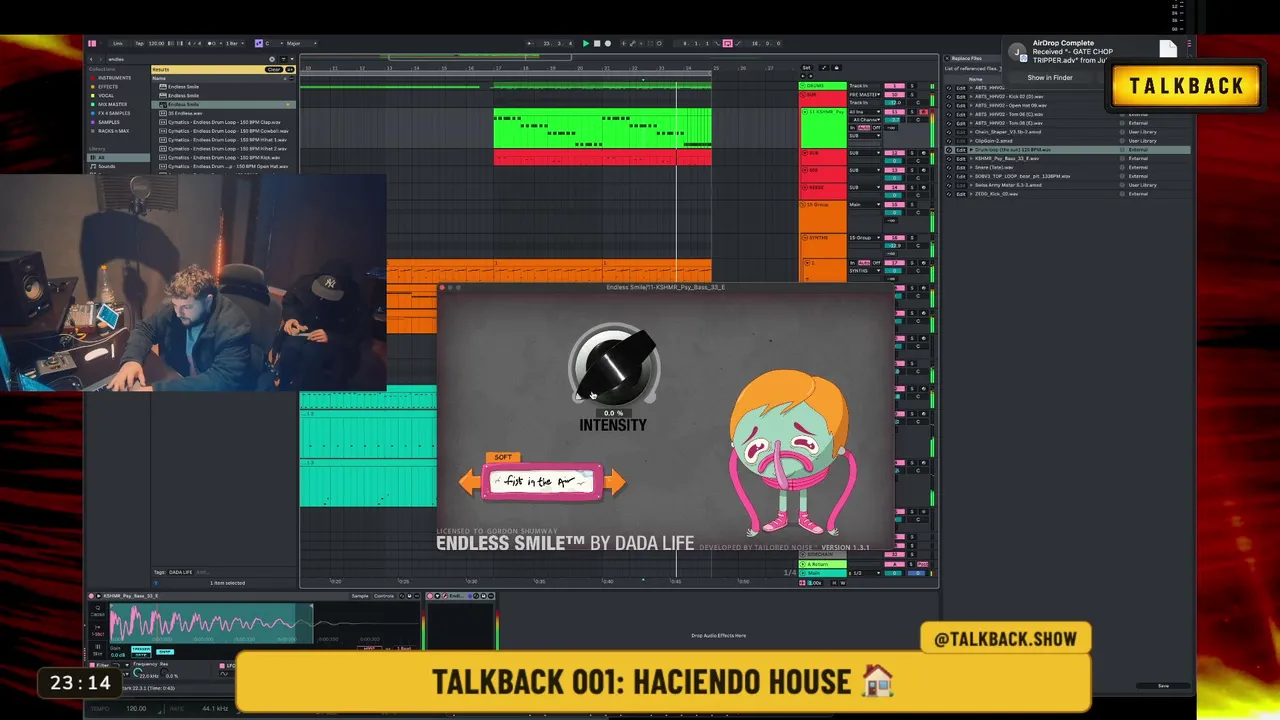The width and height of the screenshot is (1280, 720).
Task: Open the REESE track output dropdown
Action: (x=864, y=187)
